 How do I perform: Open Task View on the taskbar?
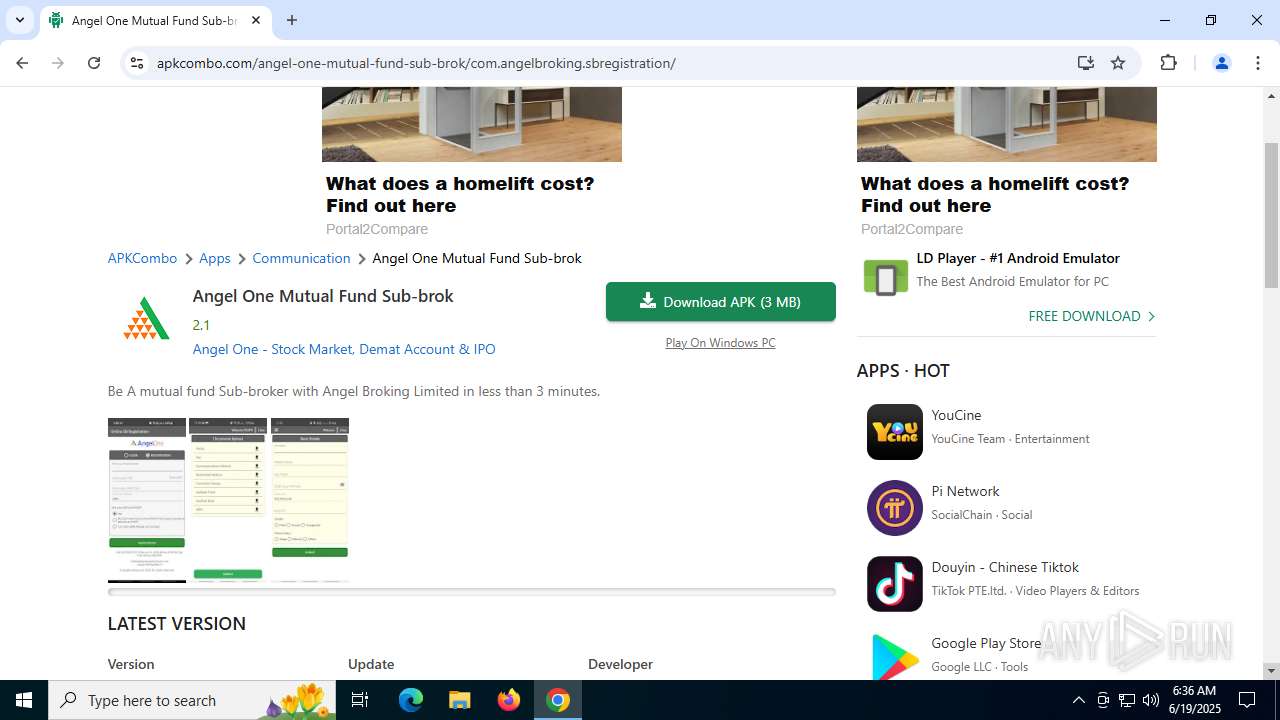point(361,700)
